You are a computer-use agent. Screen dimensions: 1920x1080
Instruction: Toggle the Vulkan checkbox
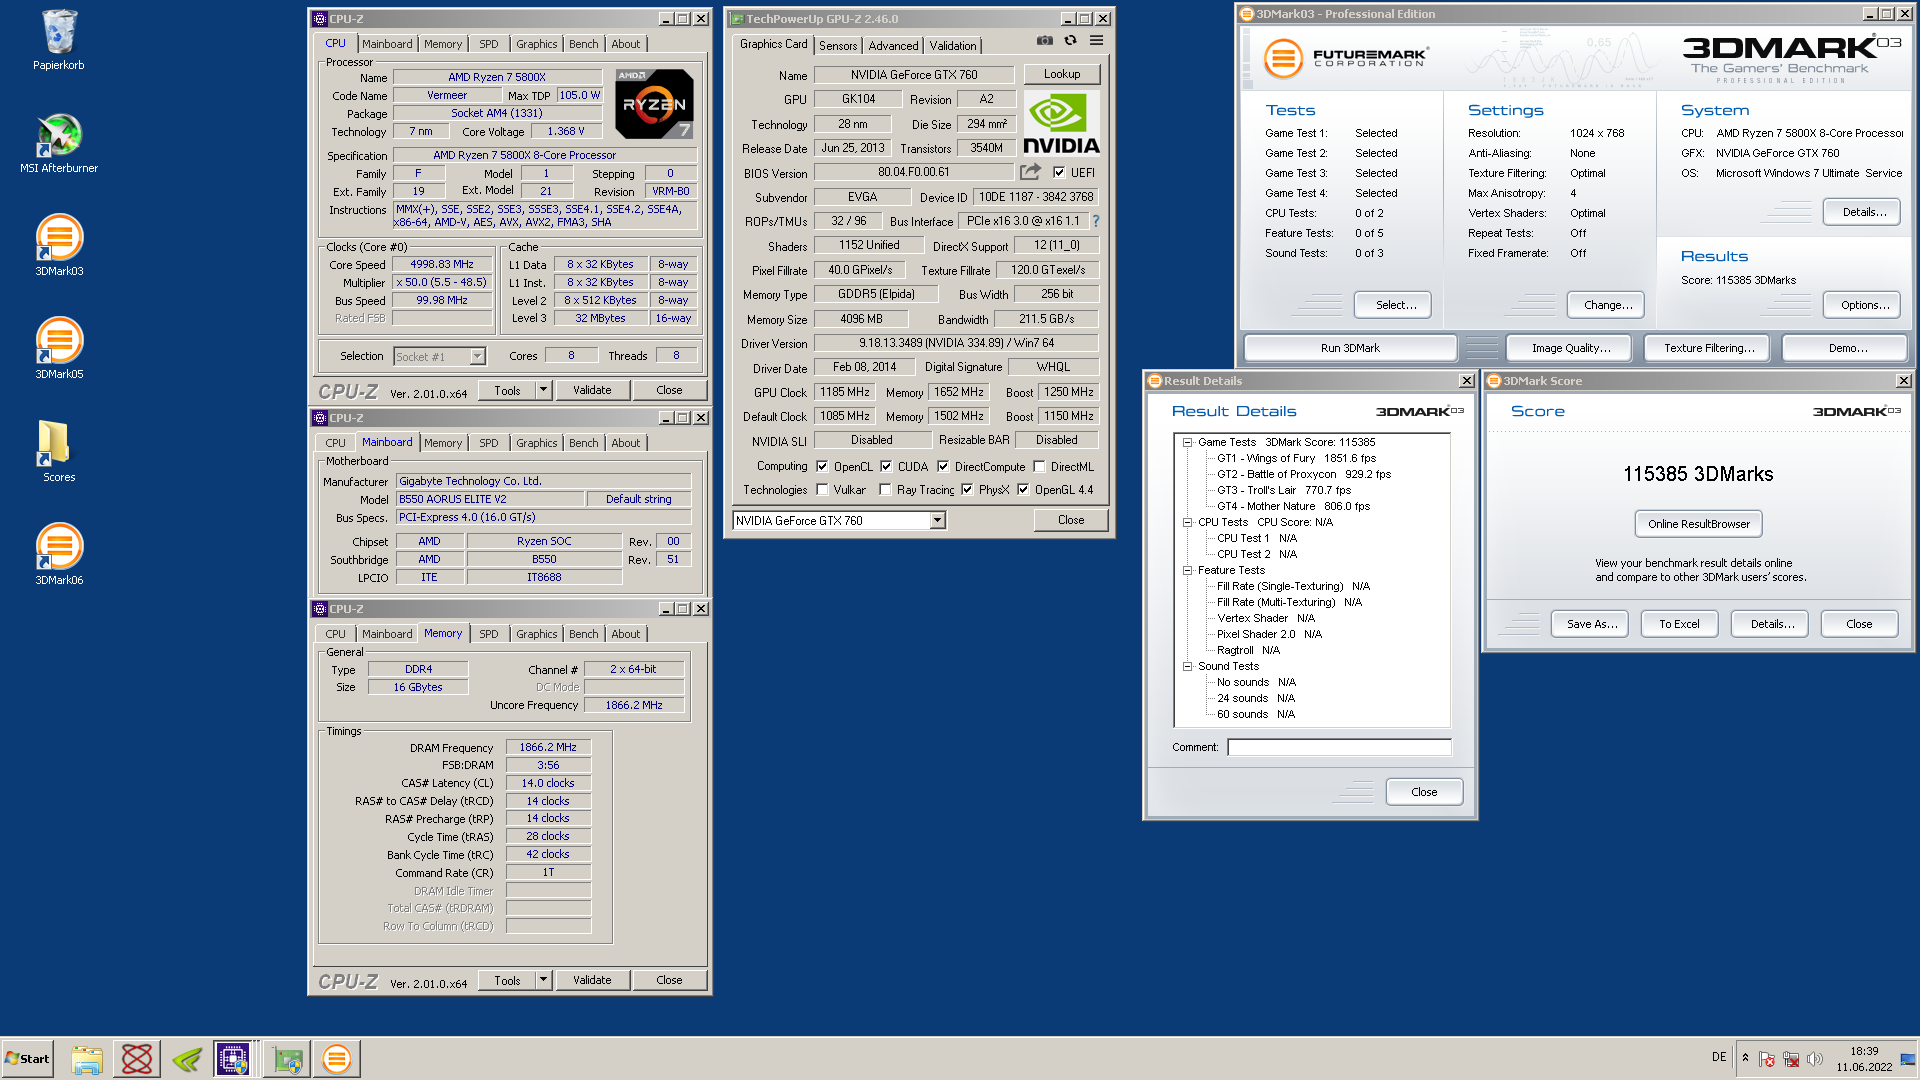(822, 490)
